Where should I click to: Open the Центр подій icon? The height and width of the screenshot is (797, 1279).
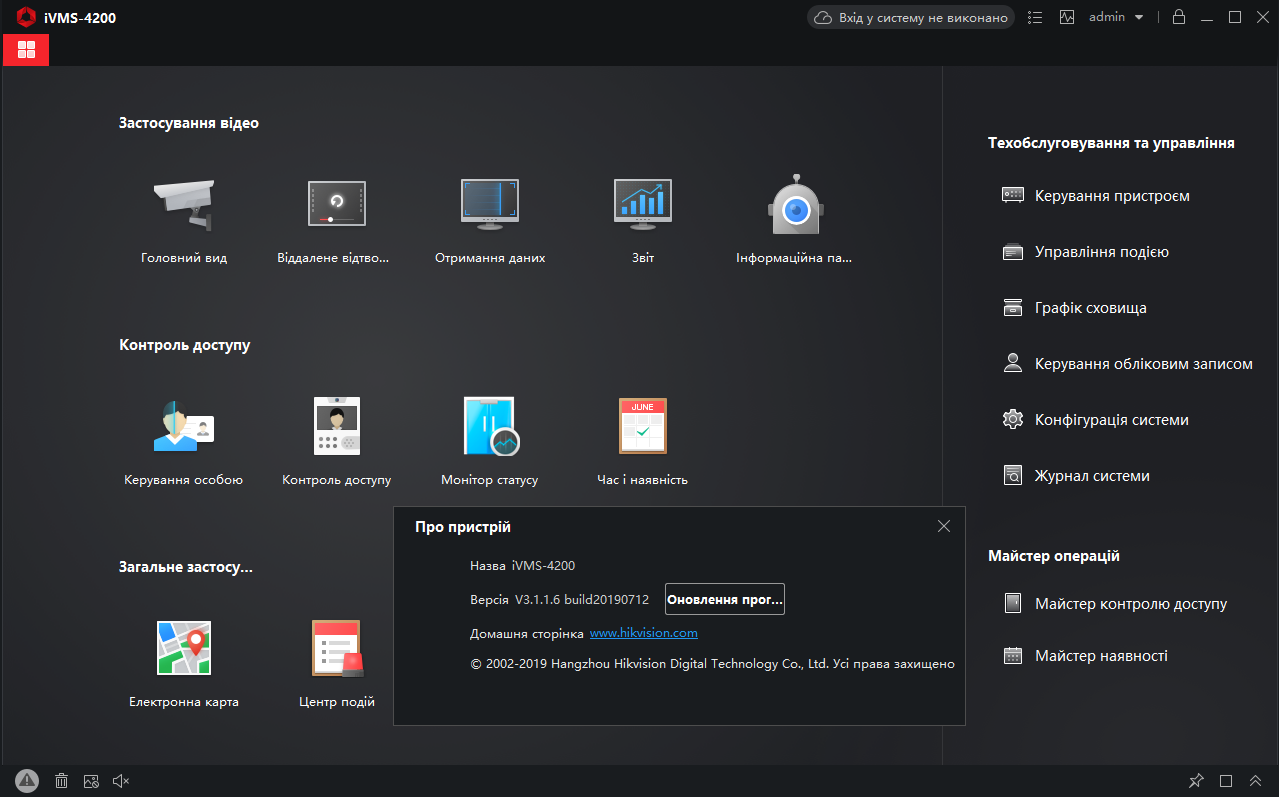[336, 648]
